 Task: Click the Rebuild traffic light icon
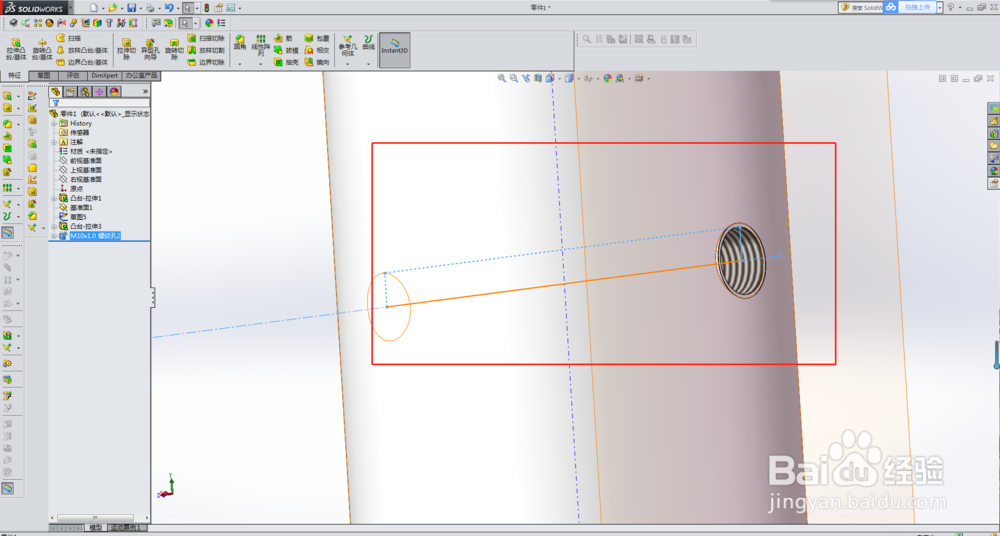(207, 8)
